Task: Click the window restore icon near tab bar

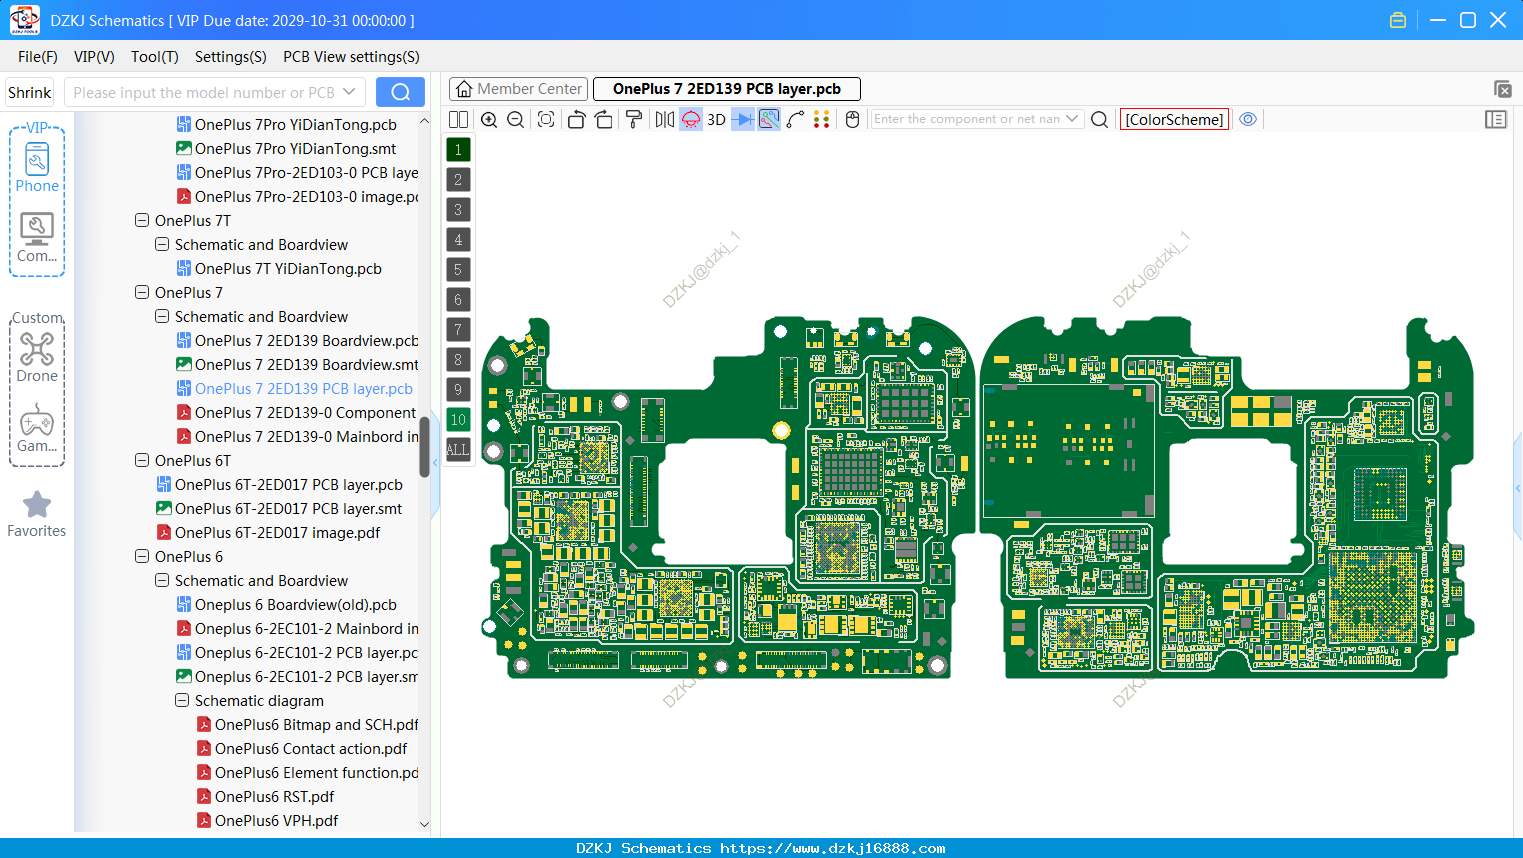Action: click(1502, 89)
